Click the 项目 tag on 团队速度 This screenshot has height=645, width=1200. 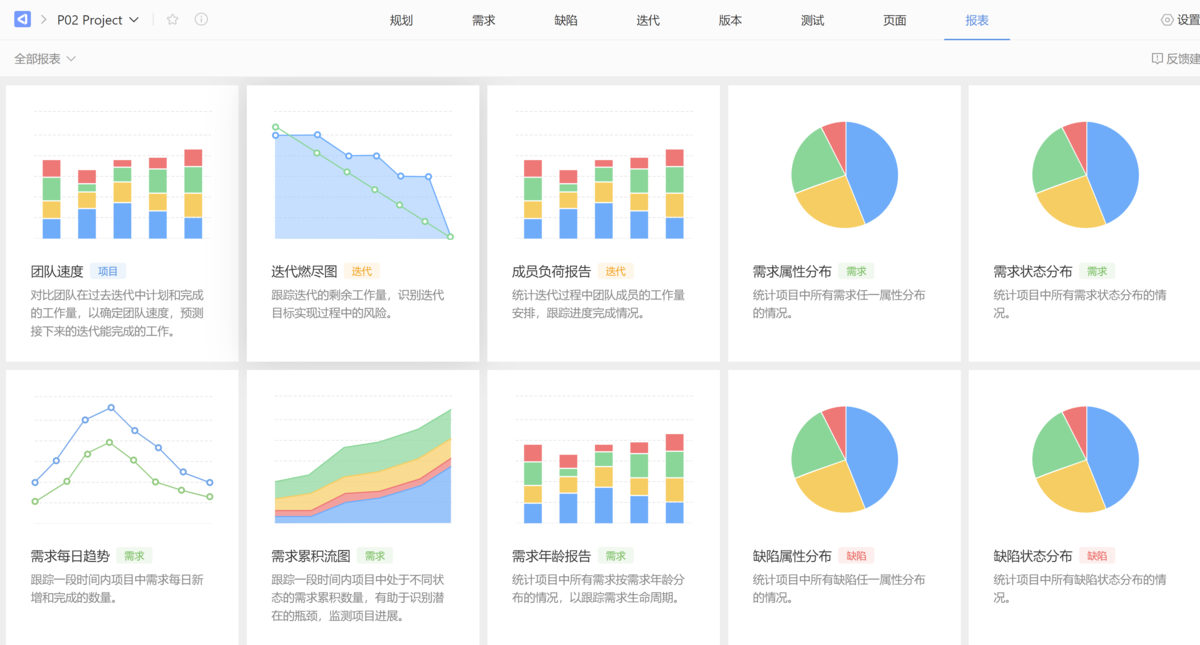tap(108, 271)
